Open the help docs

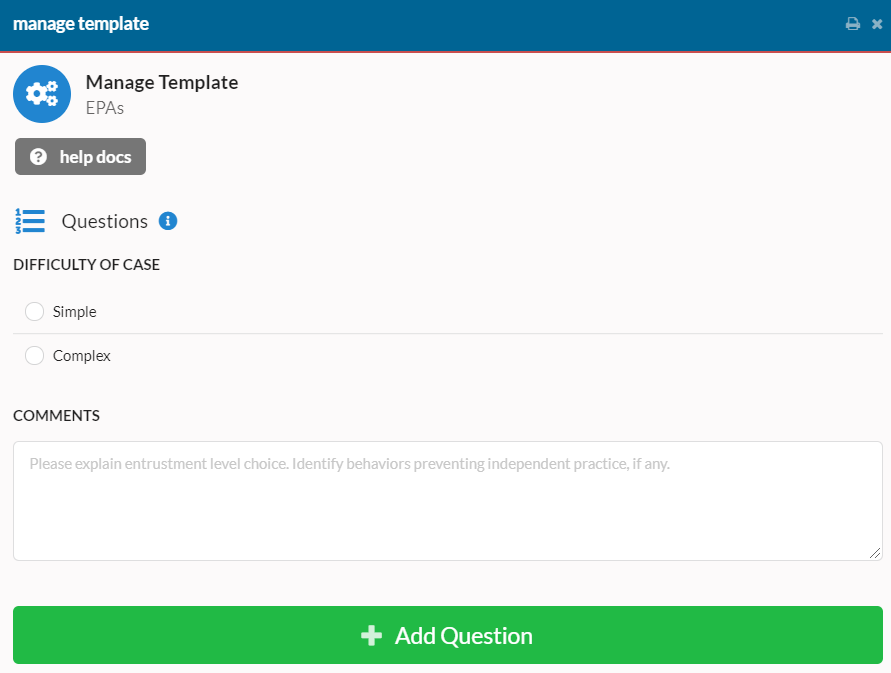click(80, 156)
